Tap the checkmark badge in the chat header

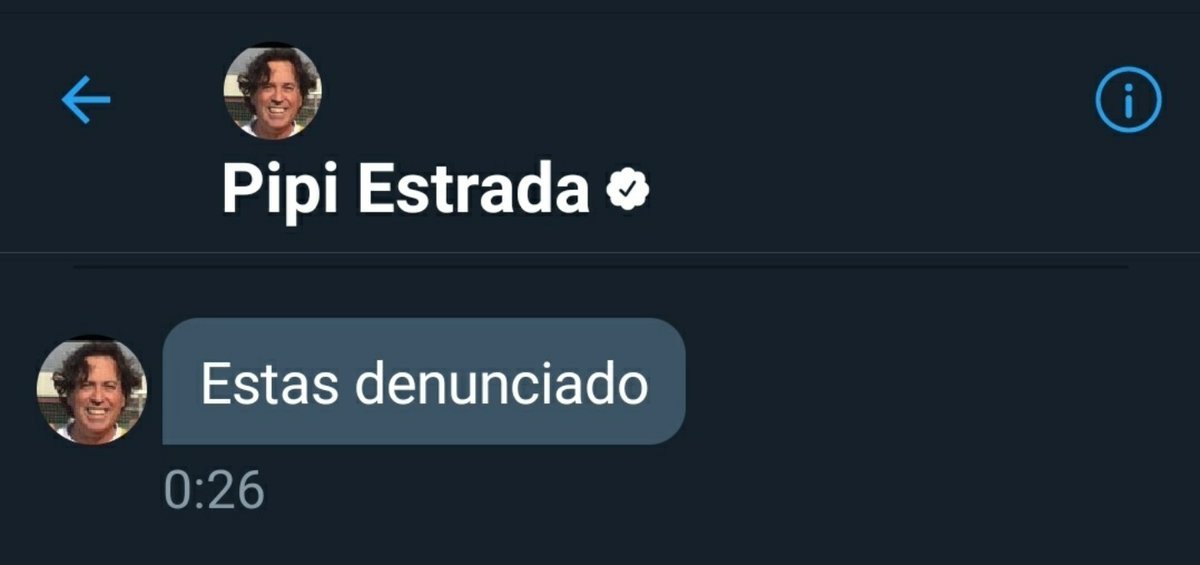(629, 190)
